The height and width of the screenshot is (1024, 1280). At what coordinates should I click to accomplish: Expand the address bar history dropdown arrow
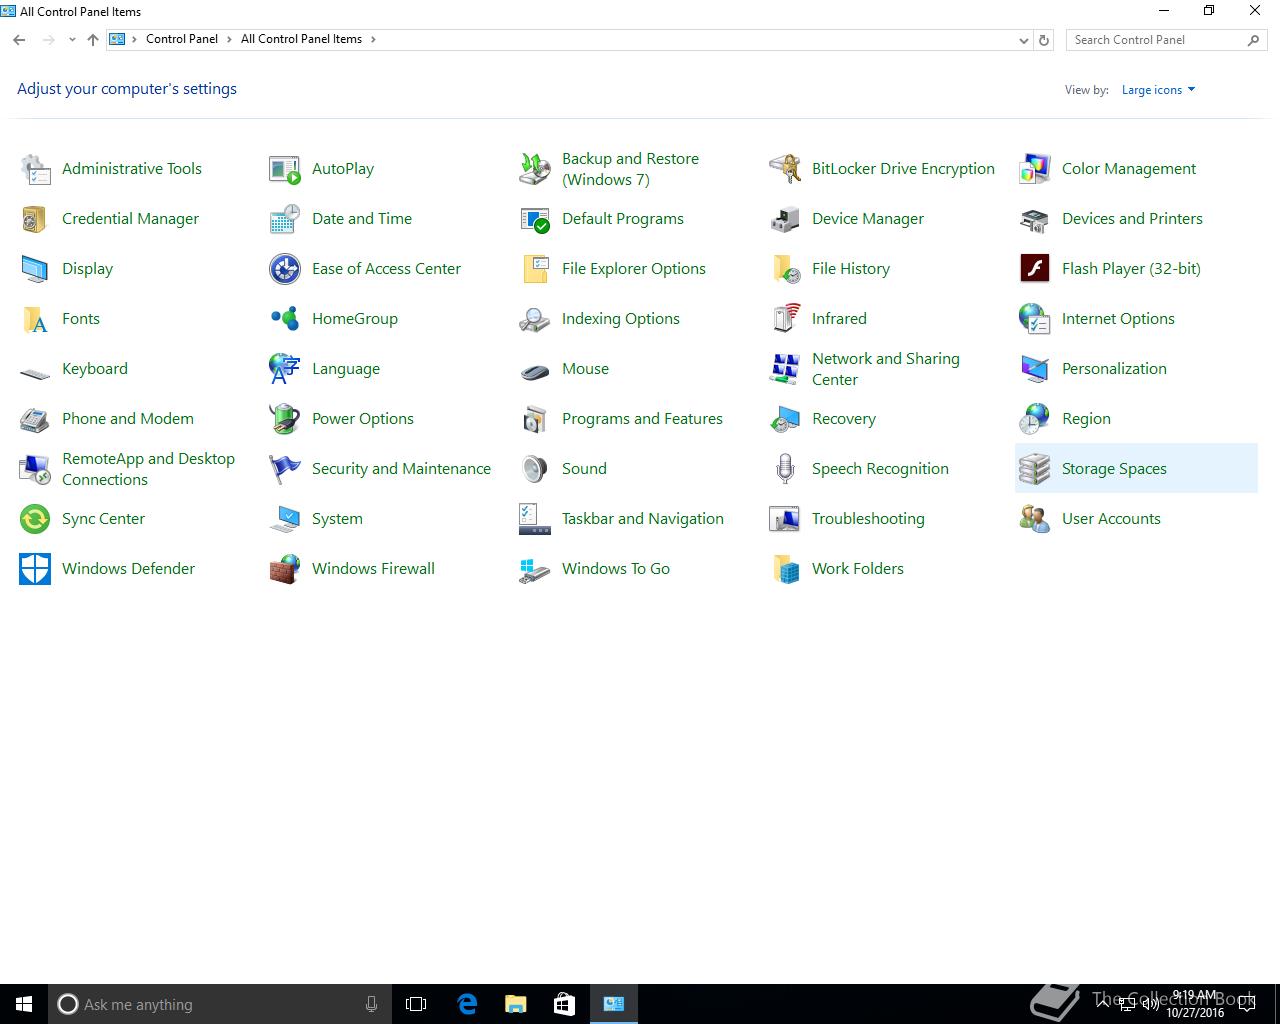coord(1023,40)
